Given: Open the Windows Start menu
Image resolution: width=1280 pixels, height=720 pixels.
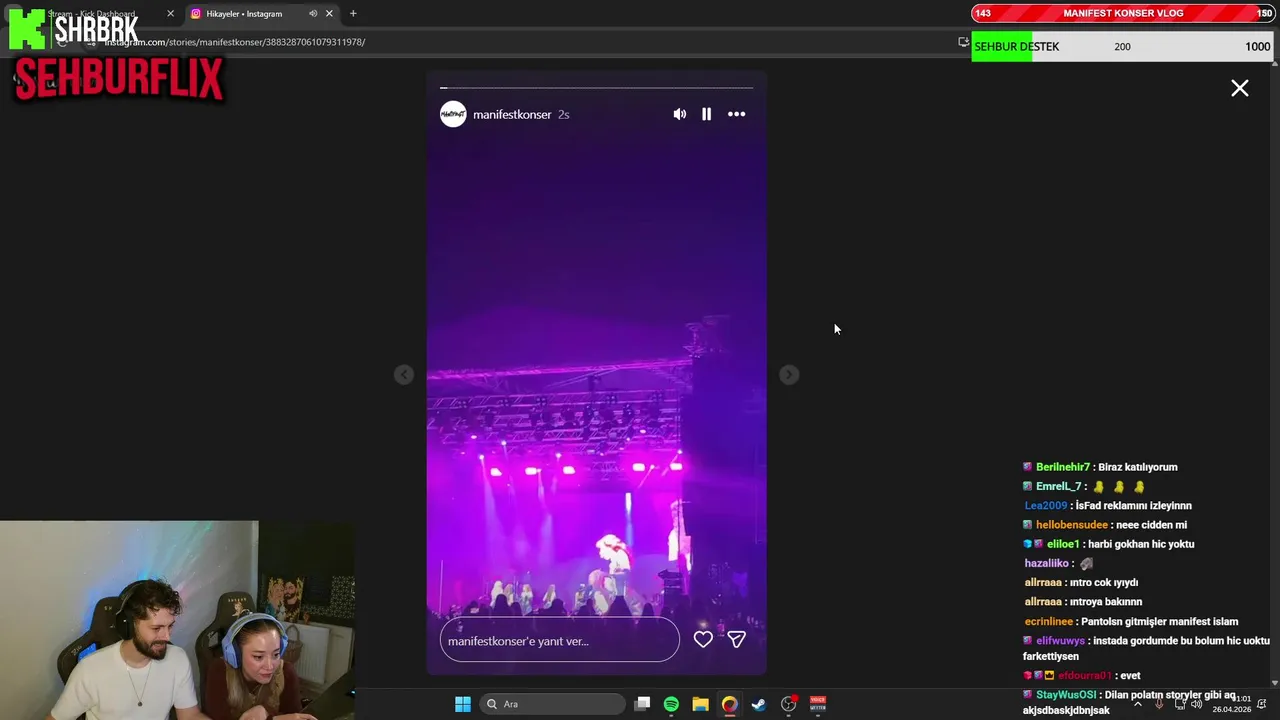Looking at the screenshot, I should [463, 704].
